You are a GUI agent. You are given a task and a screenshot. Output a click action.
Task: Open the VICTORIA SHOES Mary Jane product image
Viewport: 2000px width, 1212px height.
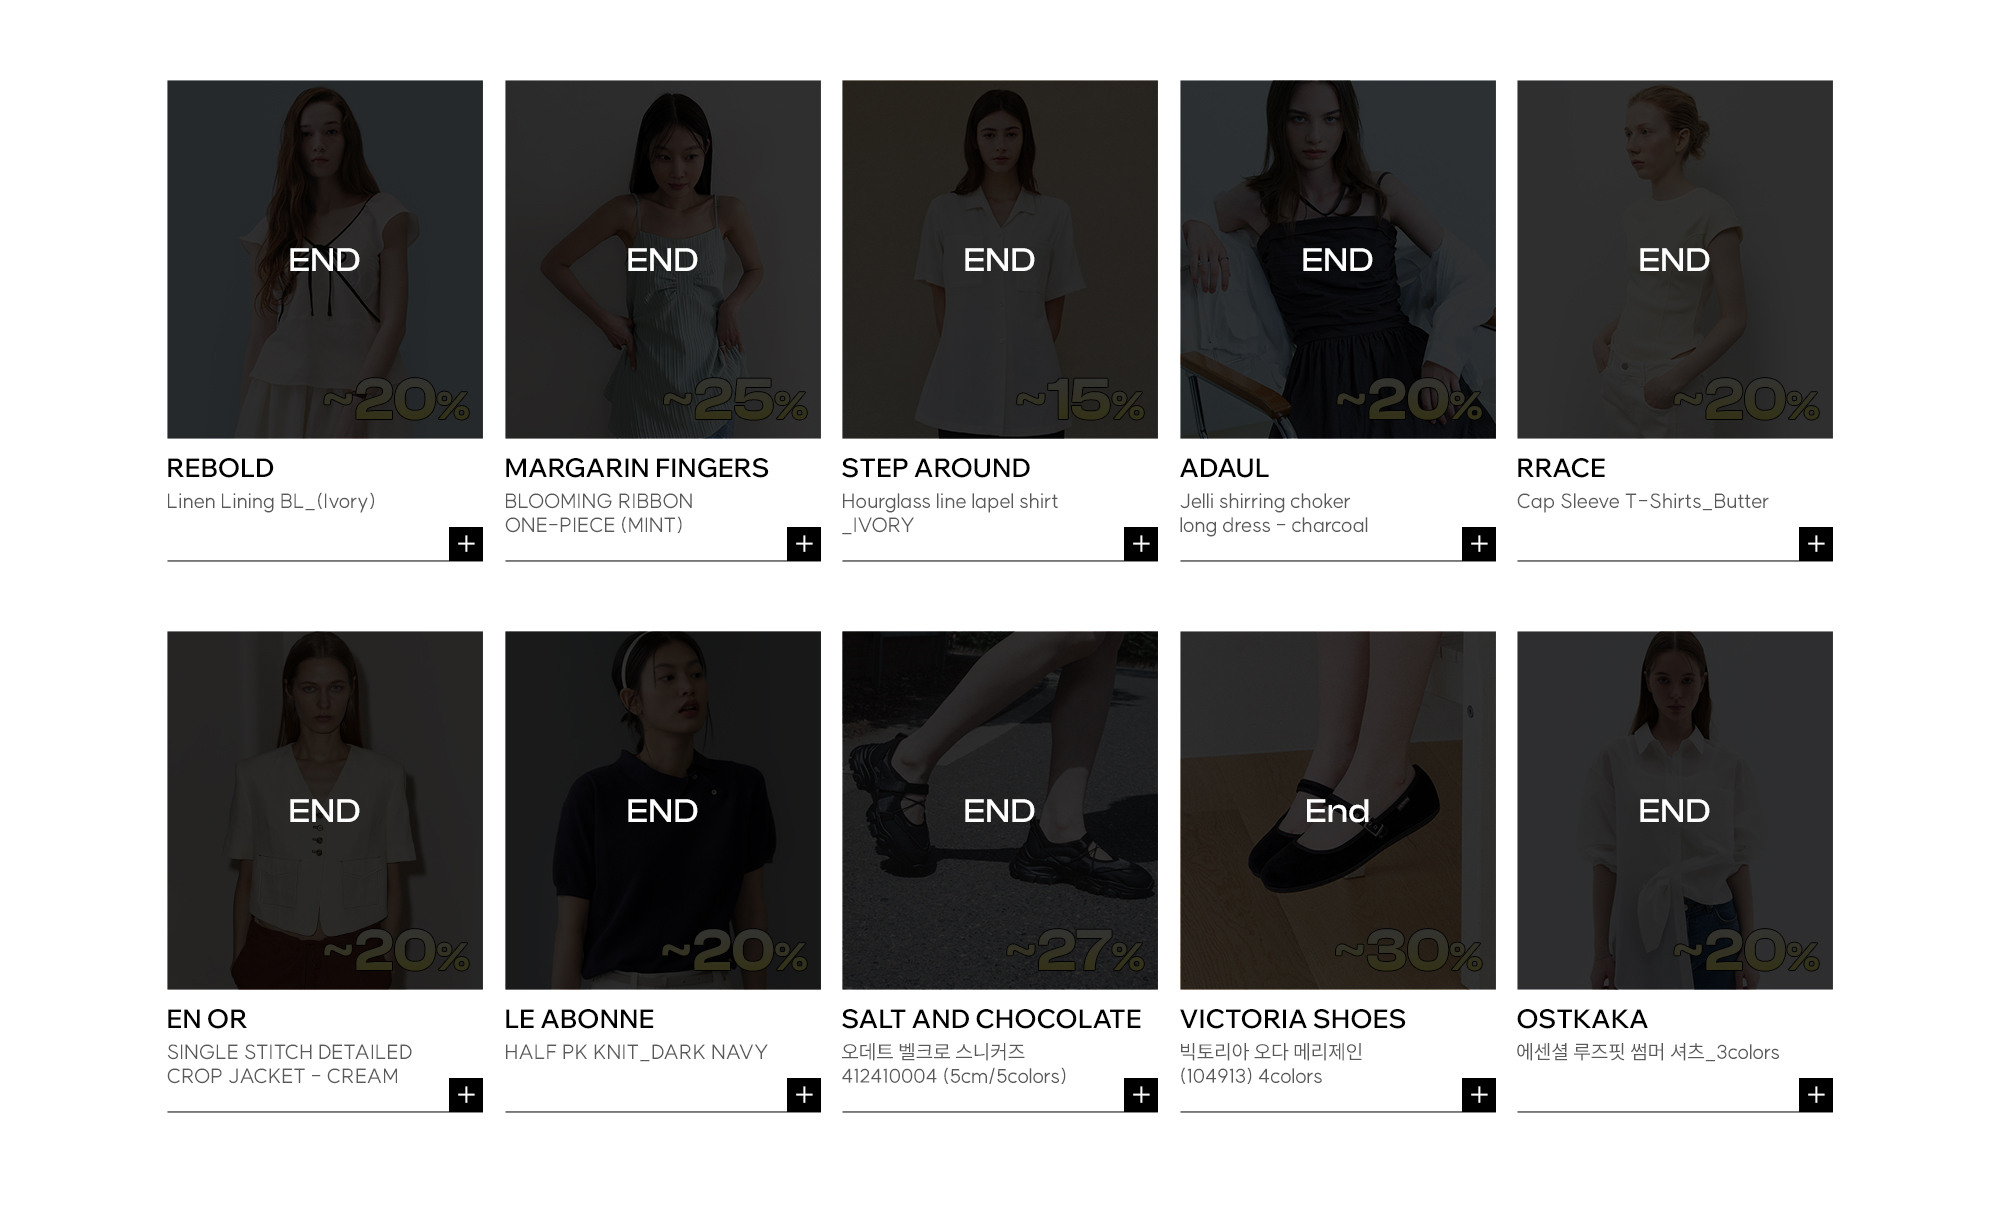point(1338,810)
